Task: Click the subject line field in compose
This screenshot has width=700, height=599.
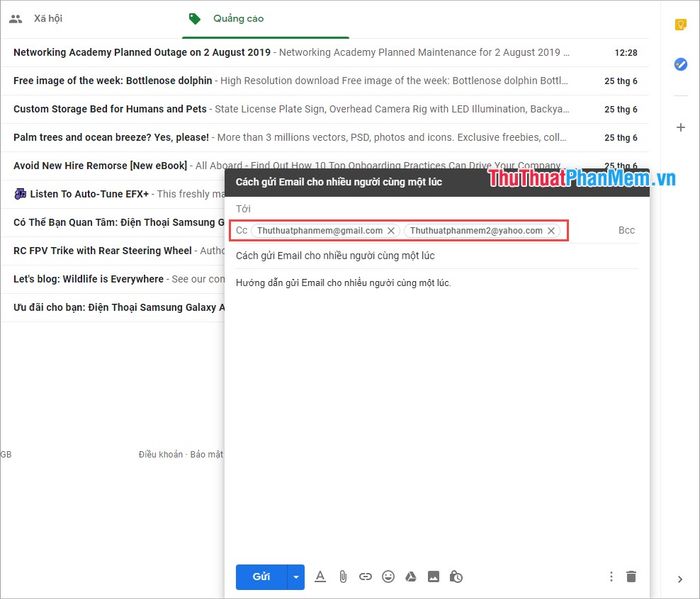Action: point(437,256)
